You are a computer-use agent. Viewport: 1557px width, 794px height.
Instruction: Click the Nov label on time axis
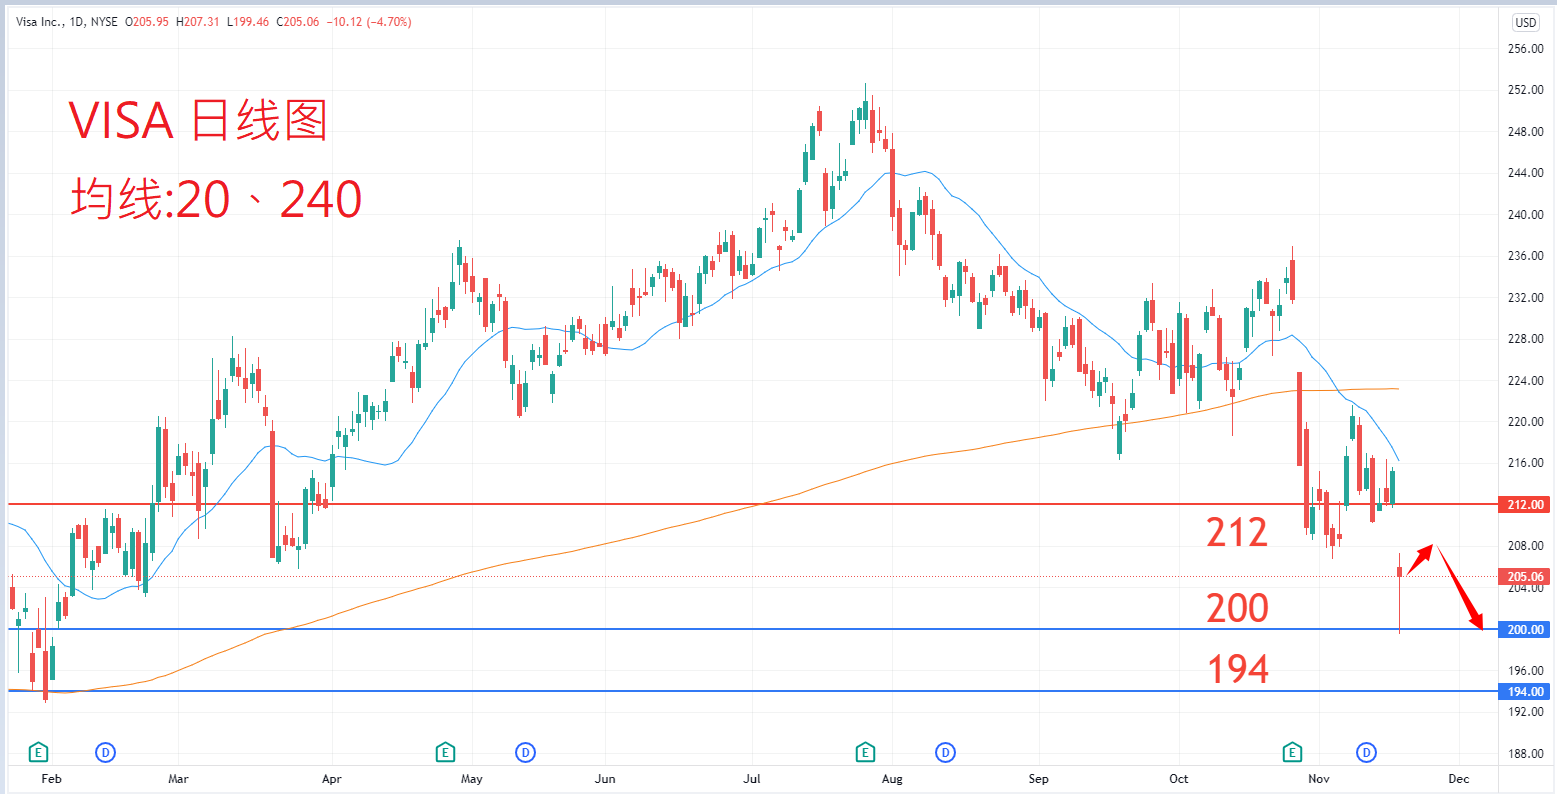click(x=1320, y=778)
